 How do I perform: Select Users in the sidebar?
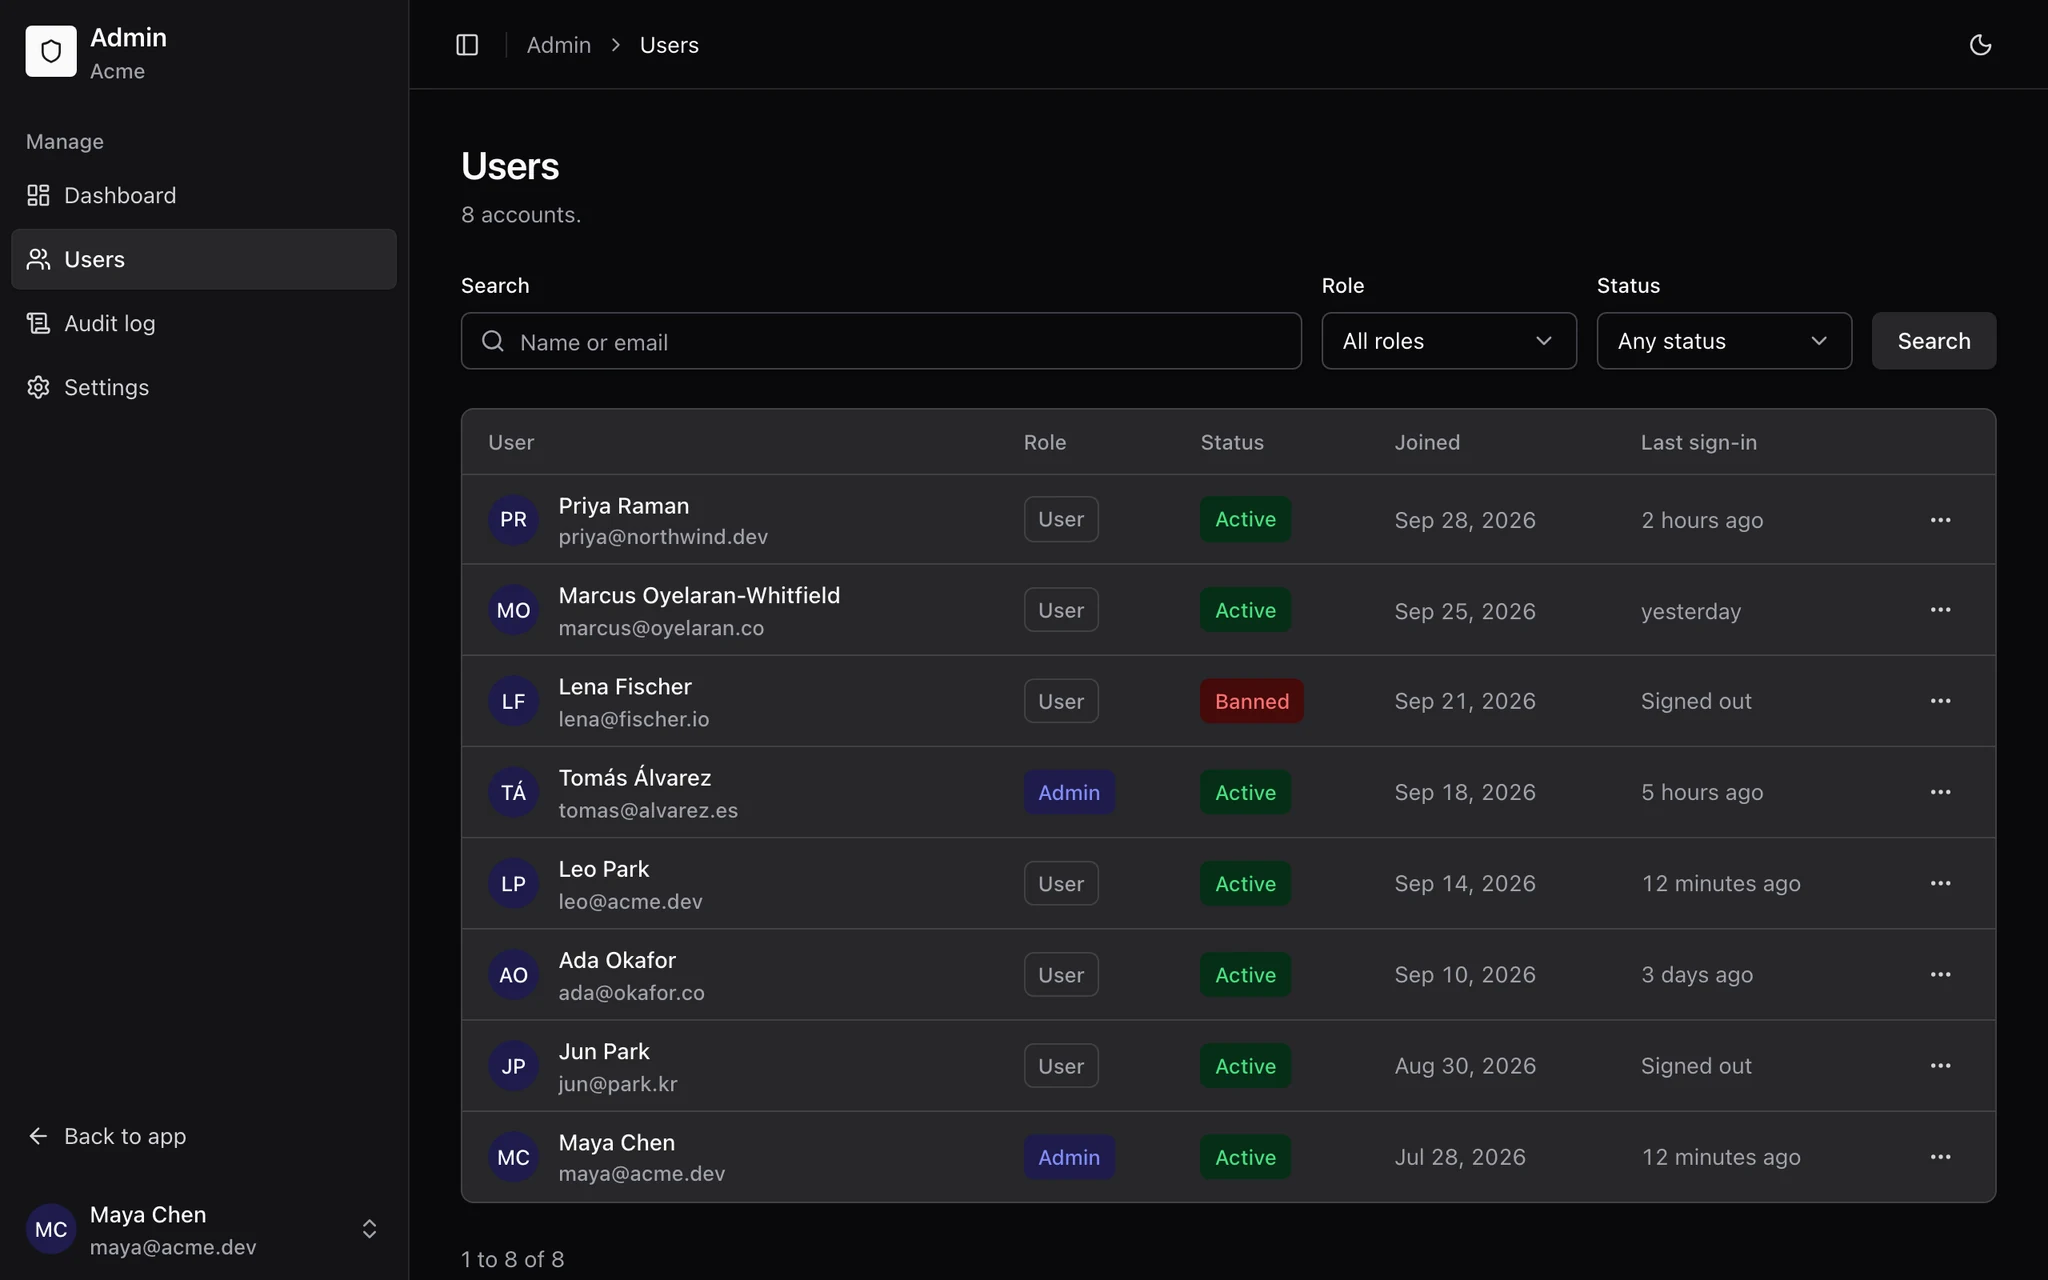pos(204,259)
